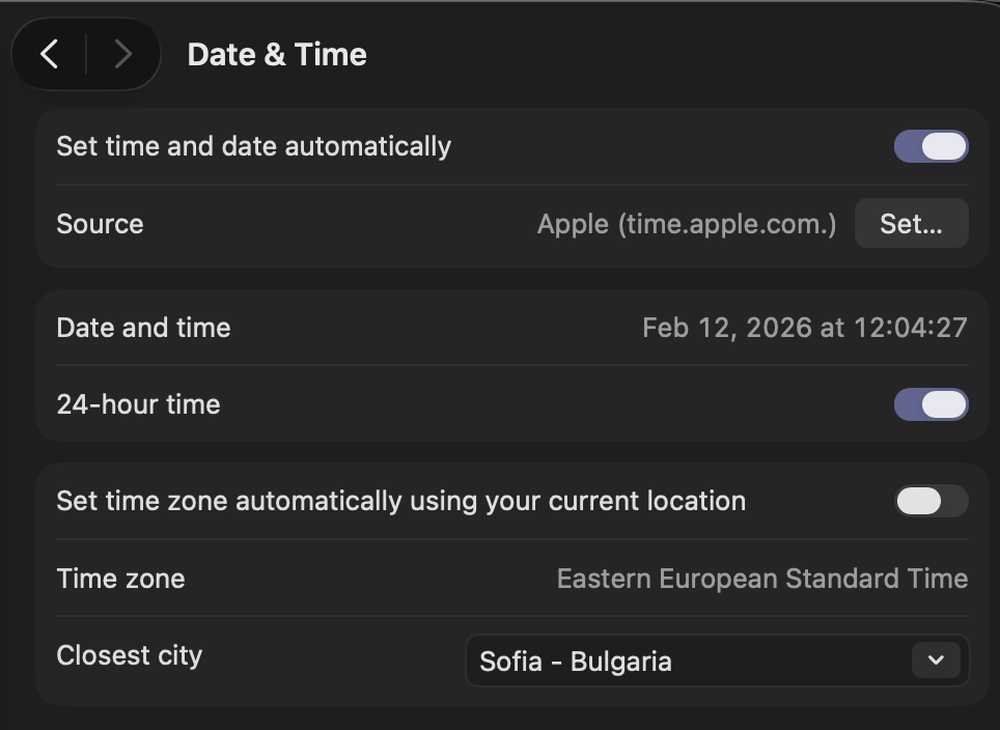Disable Set time and date automatically
Viewport: 1000px width, 730px height.
(931, 147)
